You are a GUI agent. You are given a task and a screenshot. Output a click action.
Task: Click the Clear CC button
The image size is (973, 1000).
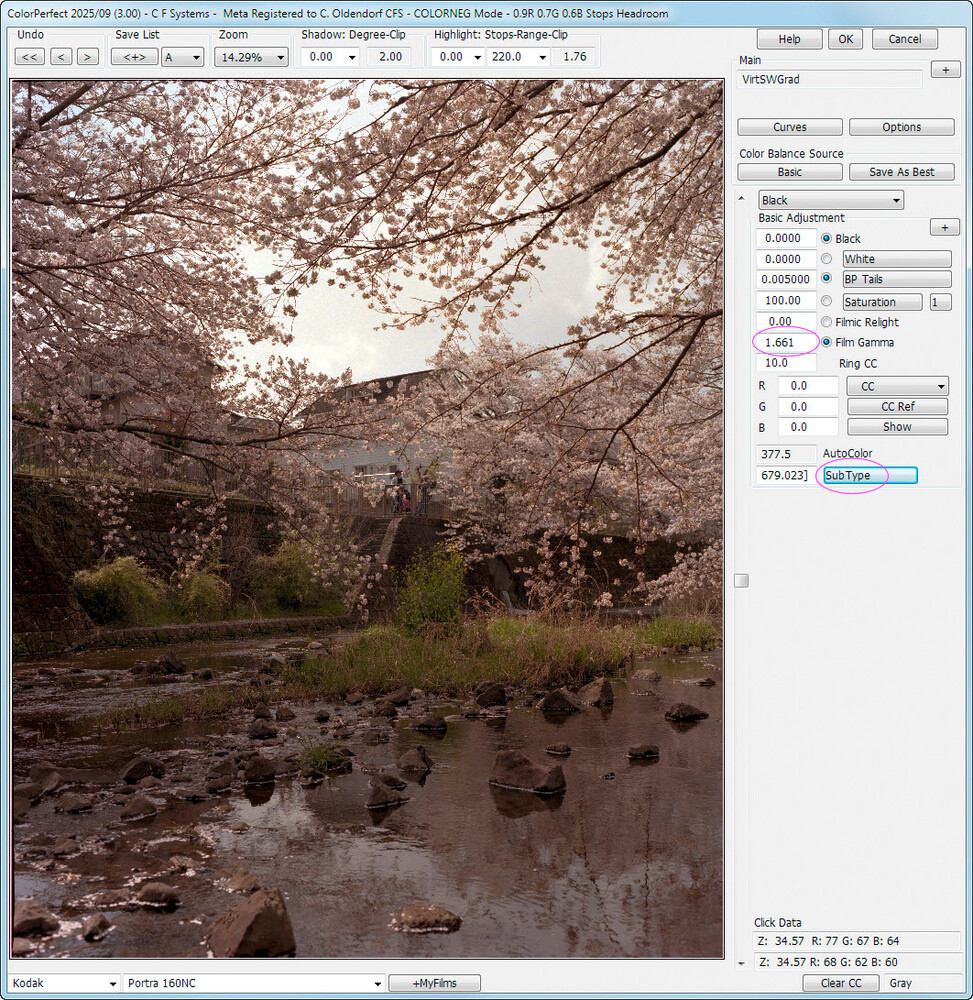841,983
